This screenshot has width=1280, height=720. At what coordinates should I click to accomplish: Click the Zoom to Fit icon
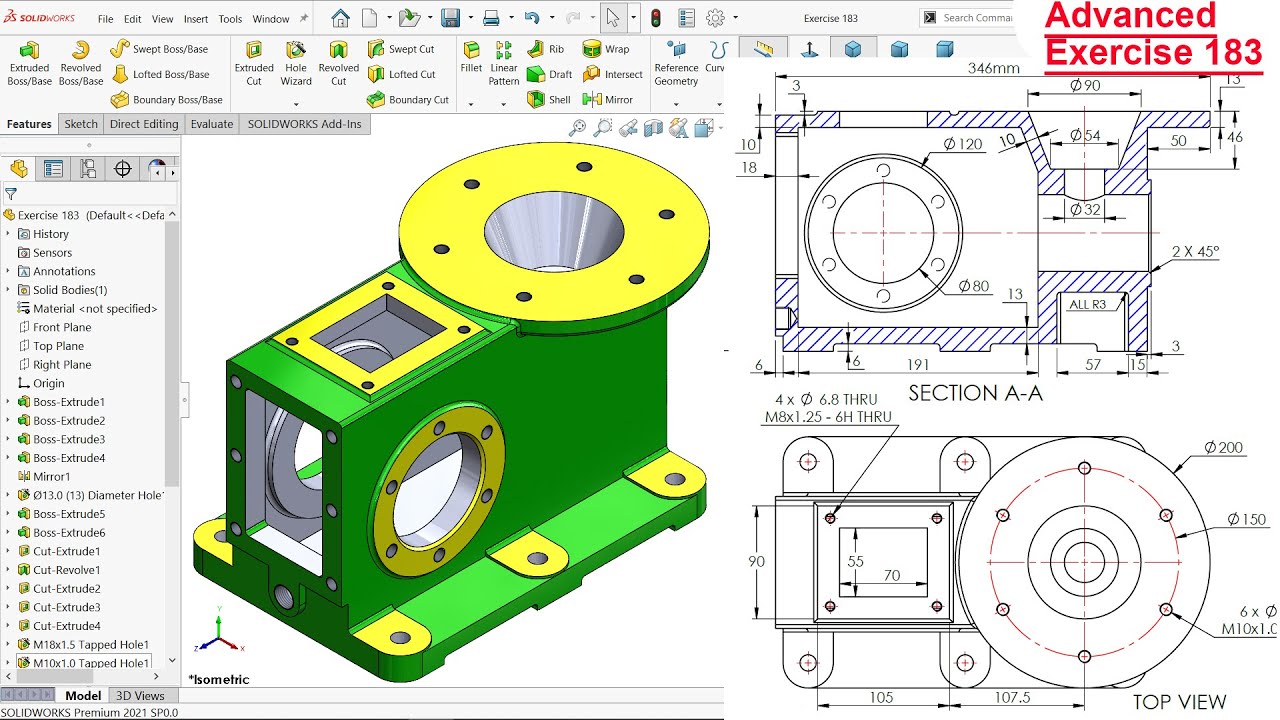[577, 127]
